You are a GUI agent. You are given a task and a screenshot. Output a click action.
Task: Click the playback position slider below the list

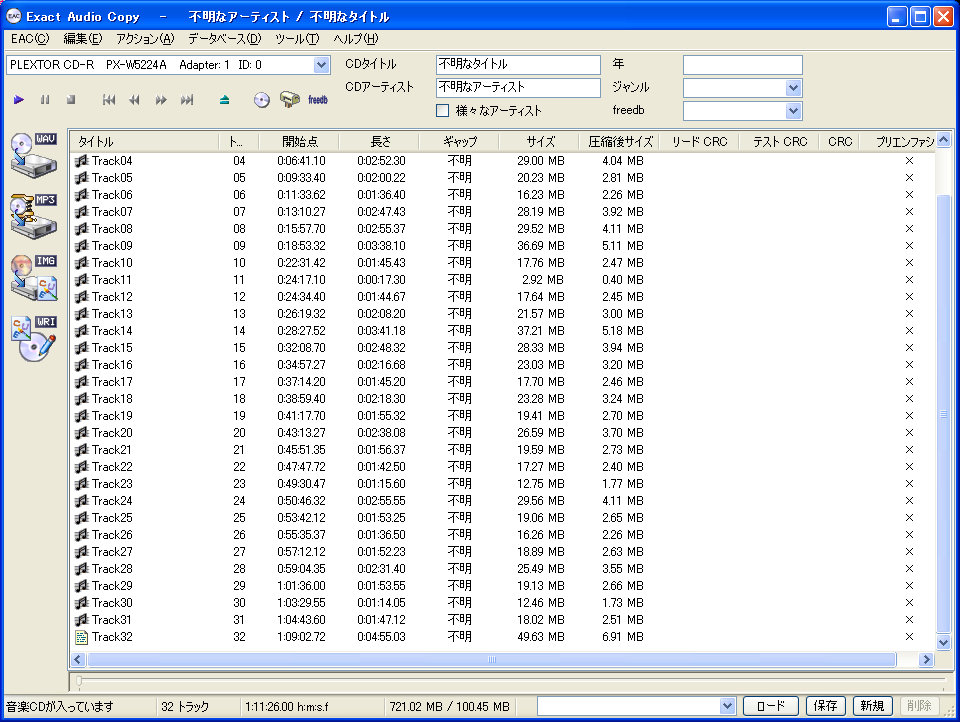[500, 682]
